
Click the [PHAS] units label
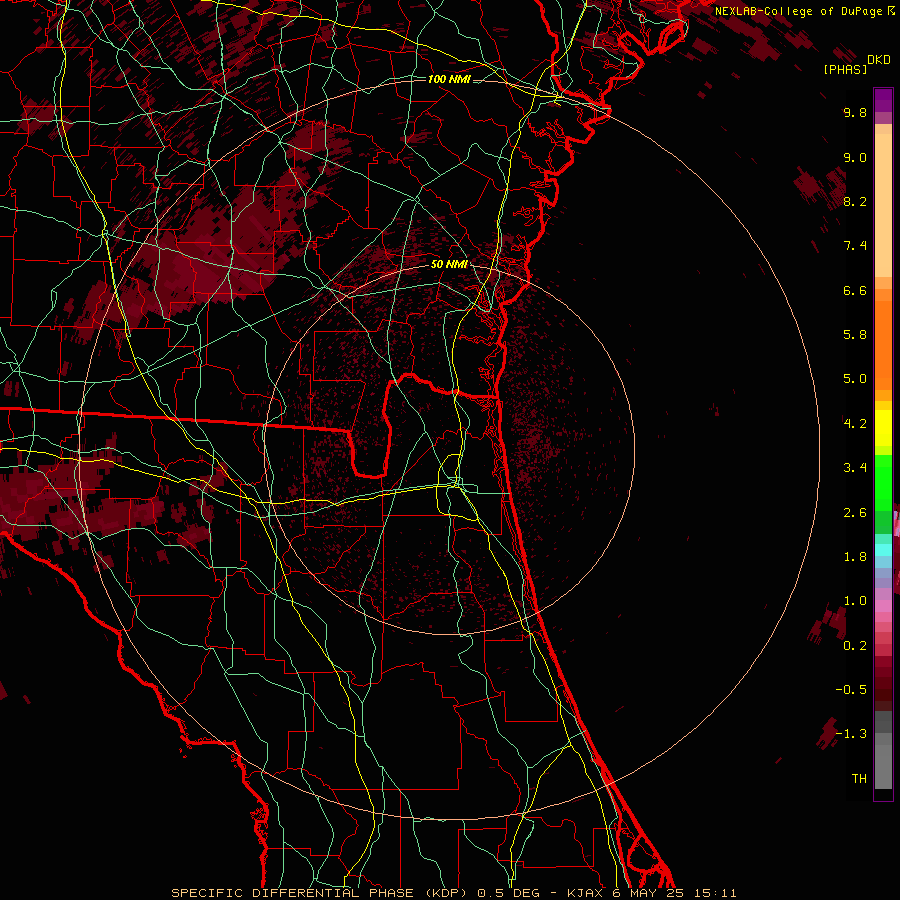point(845,69)
